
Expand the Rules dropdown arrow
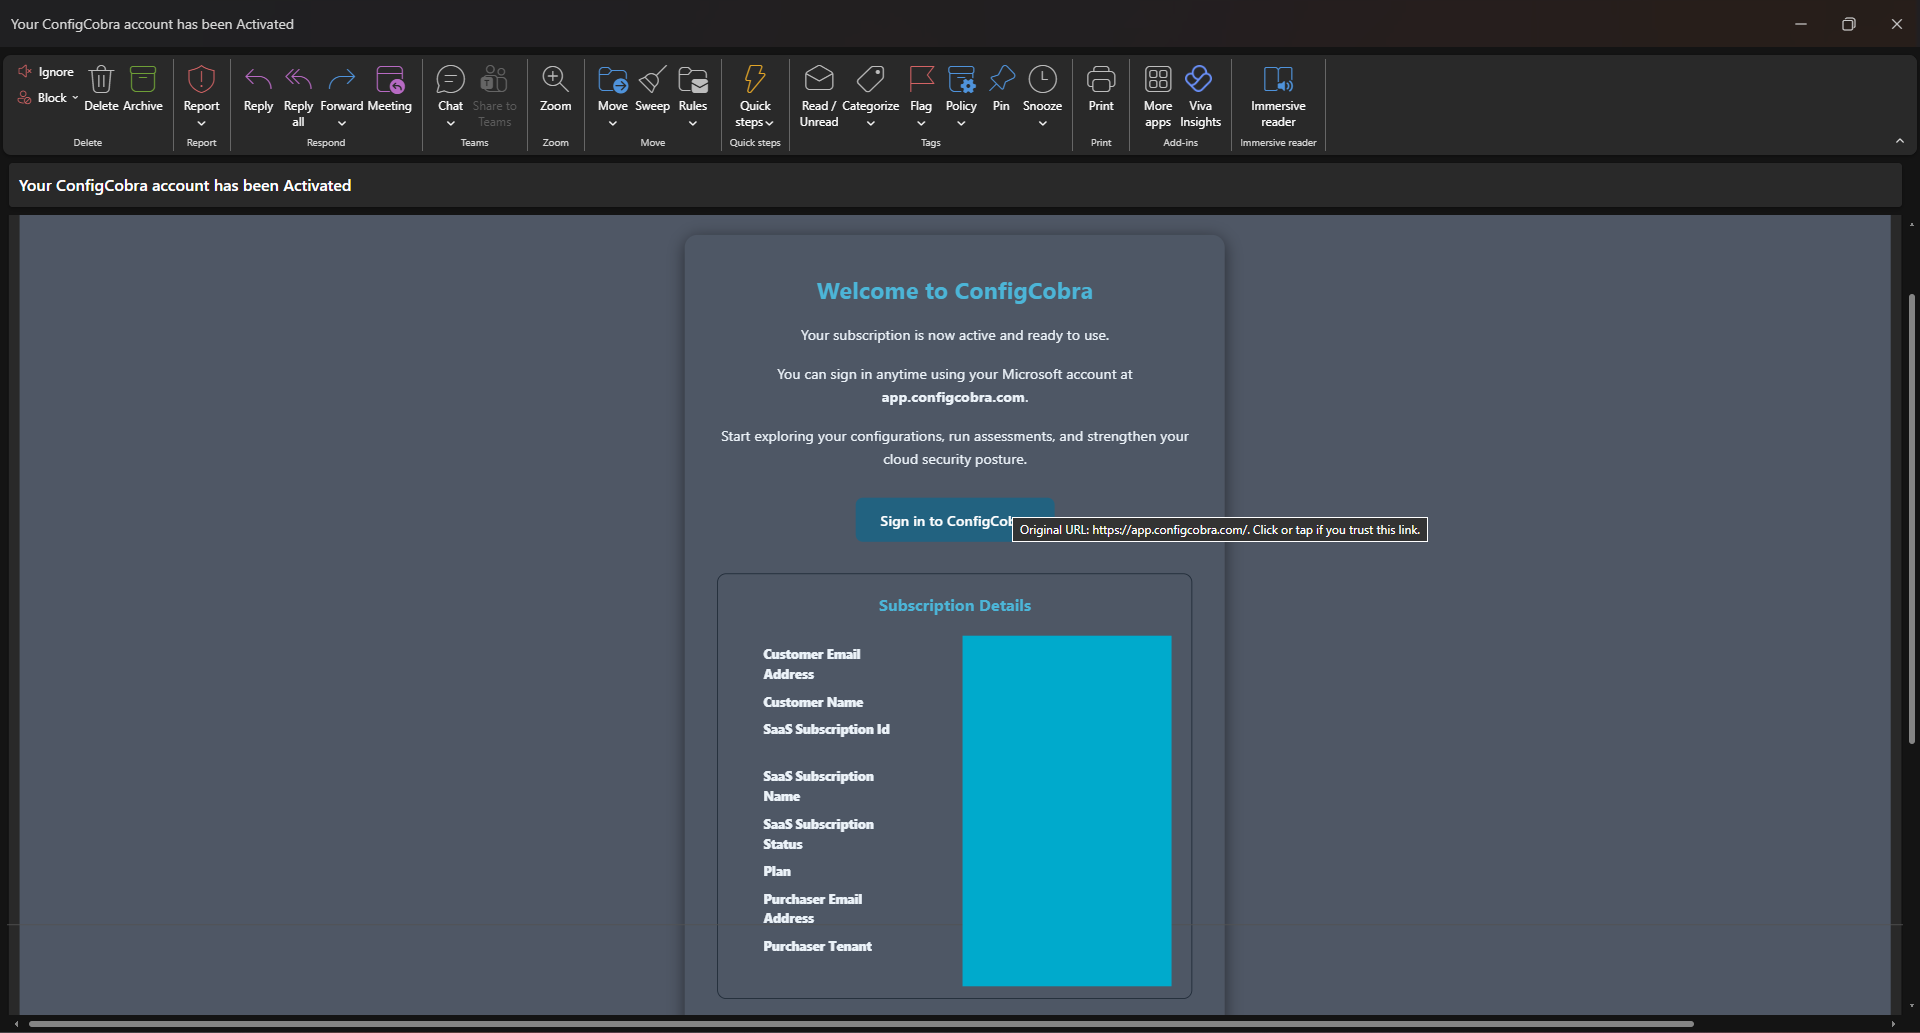pos(693,123)
